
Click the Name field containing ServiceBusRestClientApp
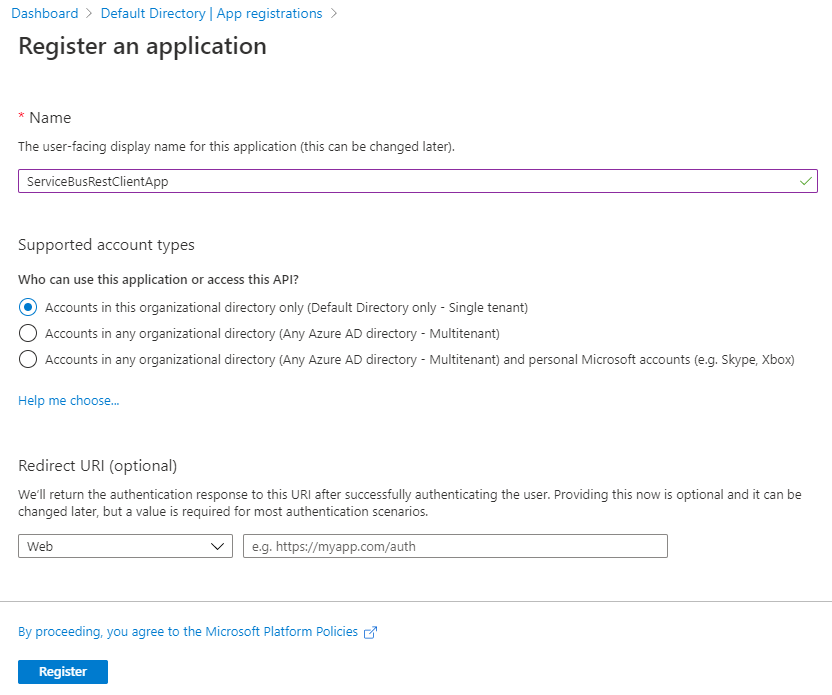point(418,181)
